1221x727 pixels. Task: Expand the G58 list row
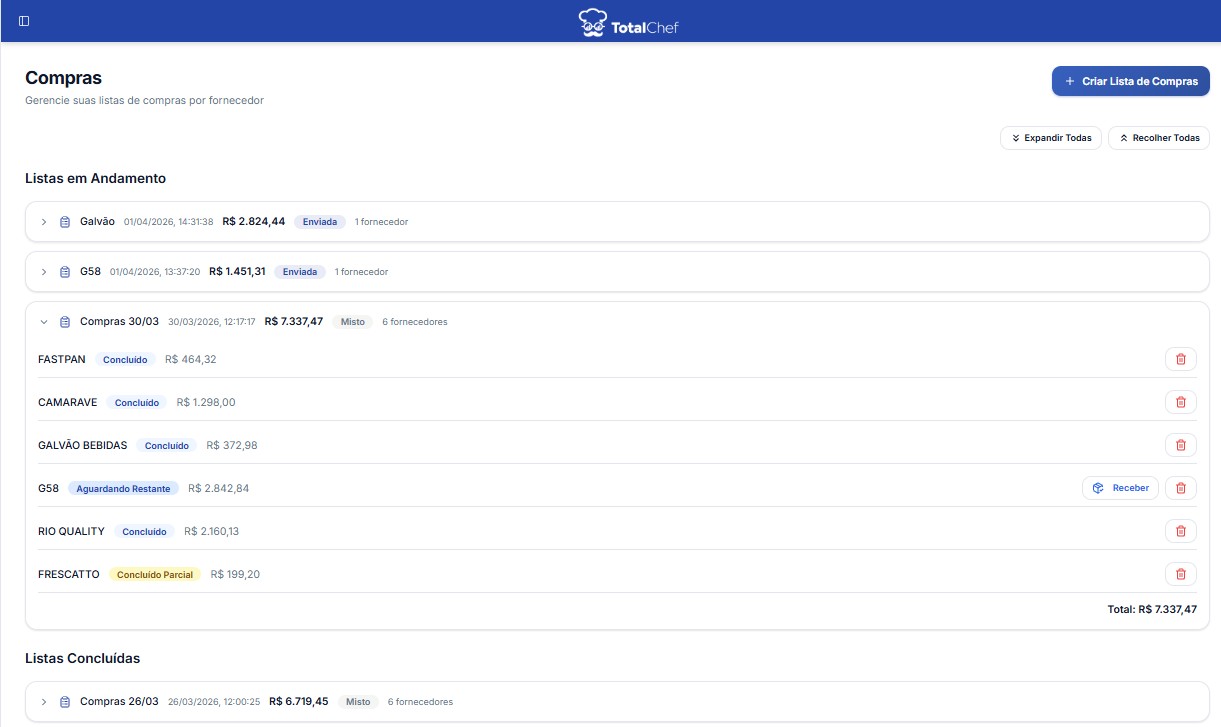(44, 272)
